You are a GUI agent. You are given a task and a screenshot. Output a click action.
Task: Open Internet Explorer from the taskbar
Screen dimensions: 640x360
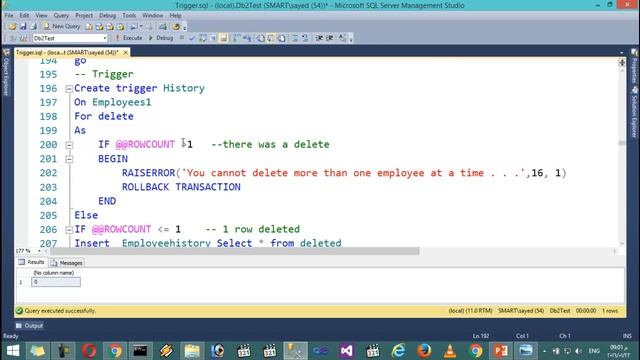[x=398, y=351]
